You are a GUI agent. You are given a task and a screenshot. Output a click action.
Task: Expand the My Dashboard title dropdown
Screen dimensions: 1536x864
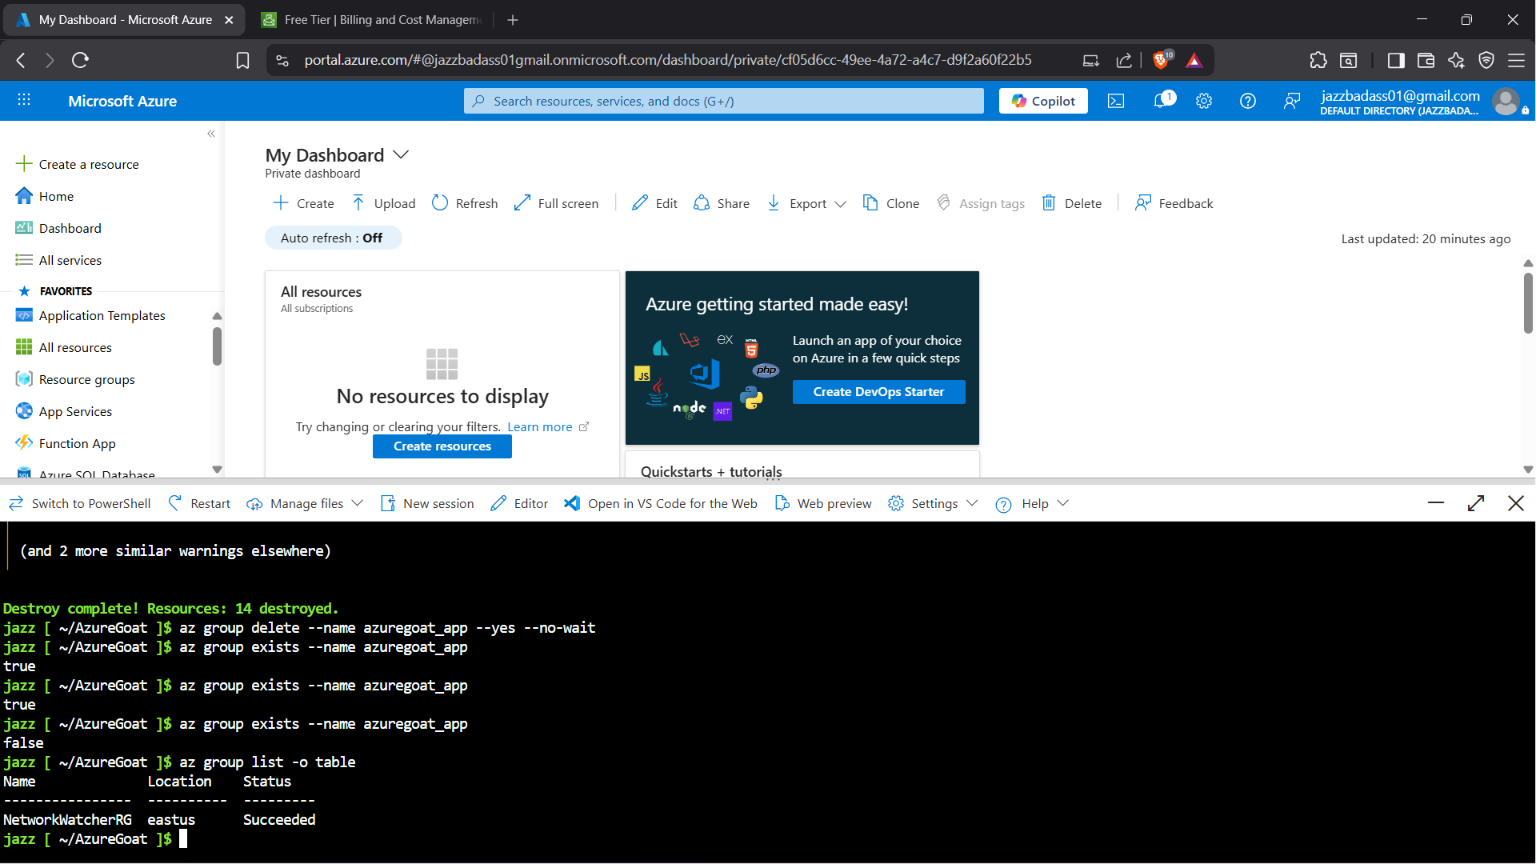click(401, 155)
